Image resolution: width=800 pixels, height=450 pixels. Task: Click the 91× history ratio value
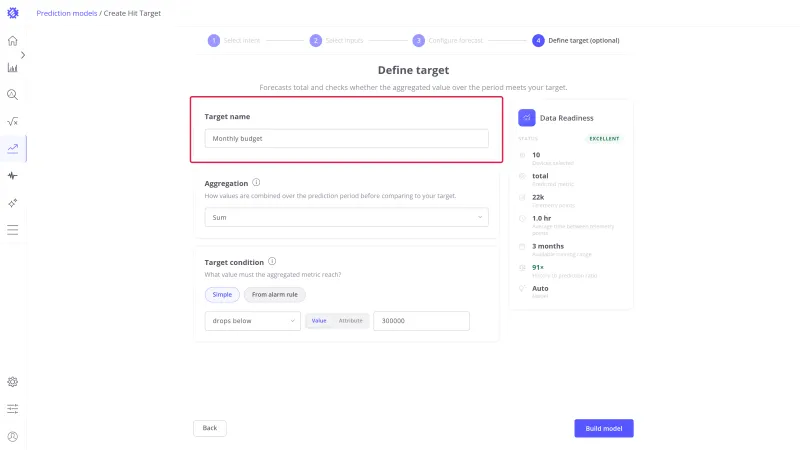(538, 267)
